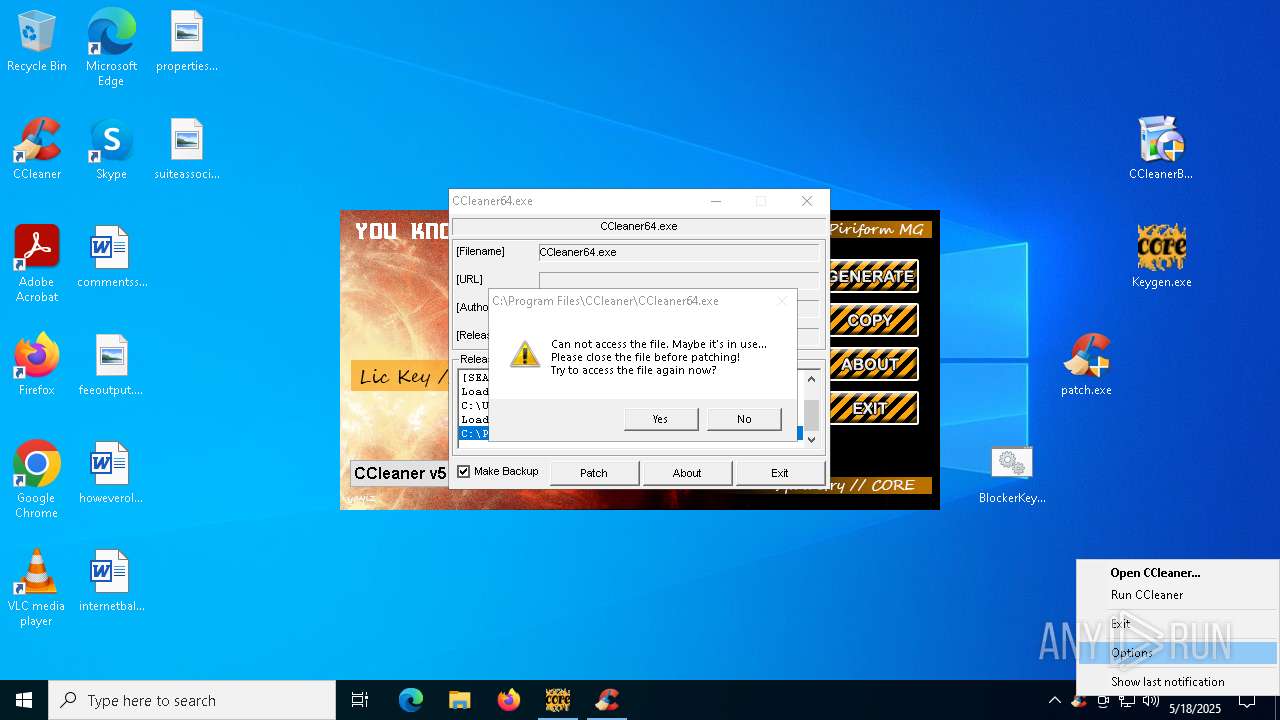
Task: Click the taskbar search box
Action: coord(192,700)
